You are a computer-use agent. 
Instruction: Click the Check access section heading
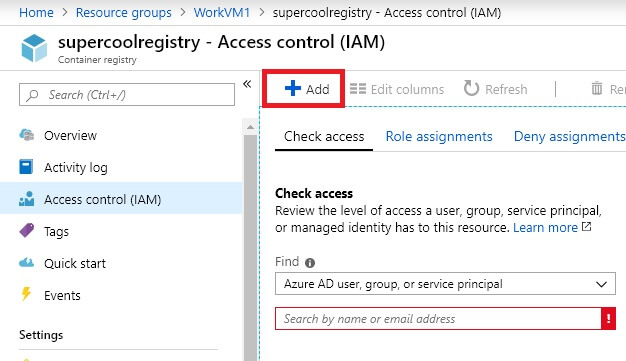click(314, 193)
